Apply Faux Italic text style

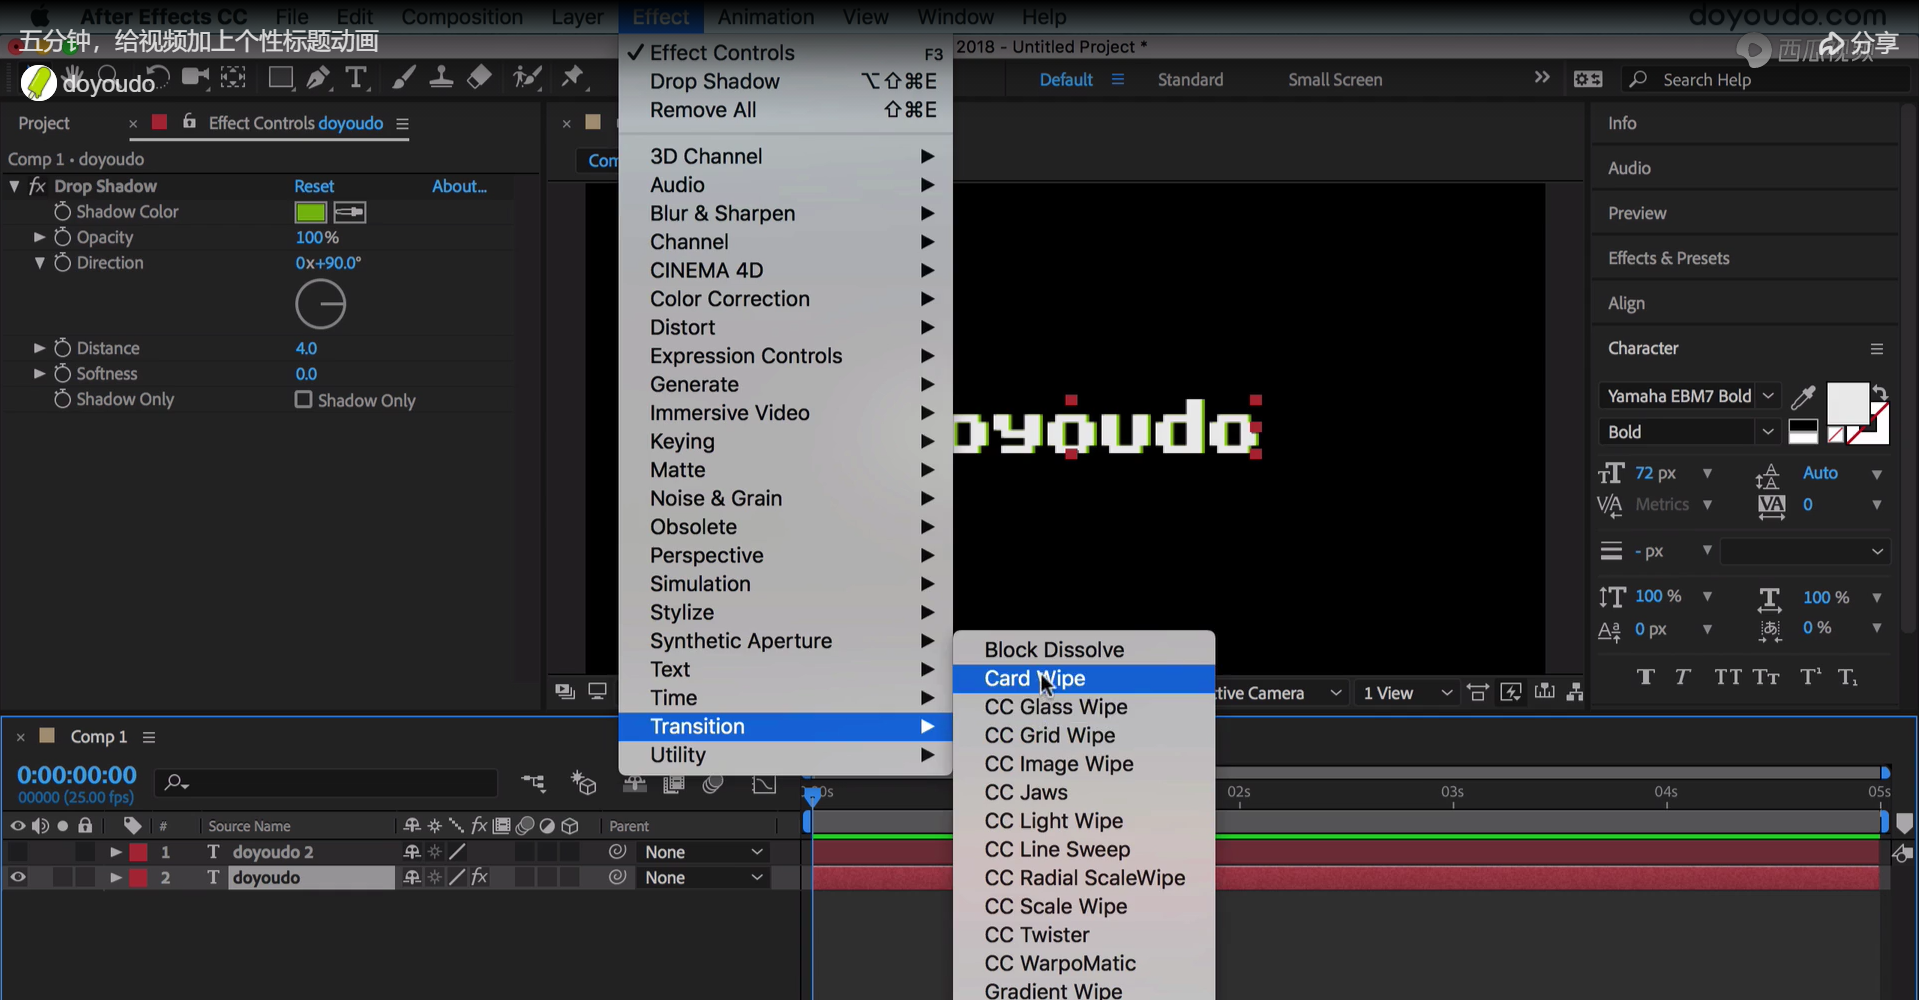point(1683,677)
